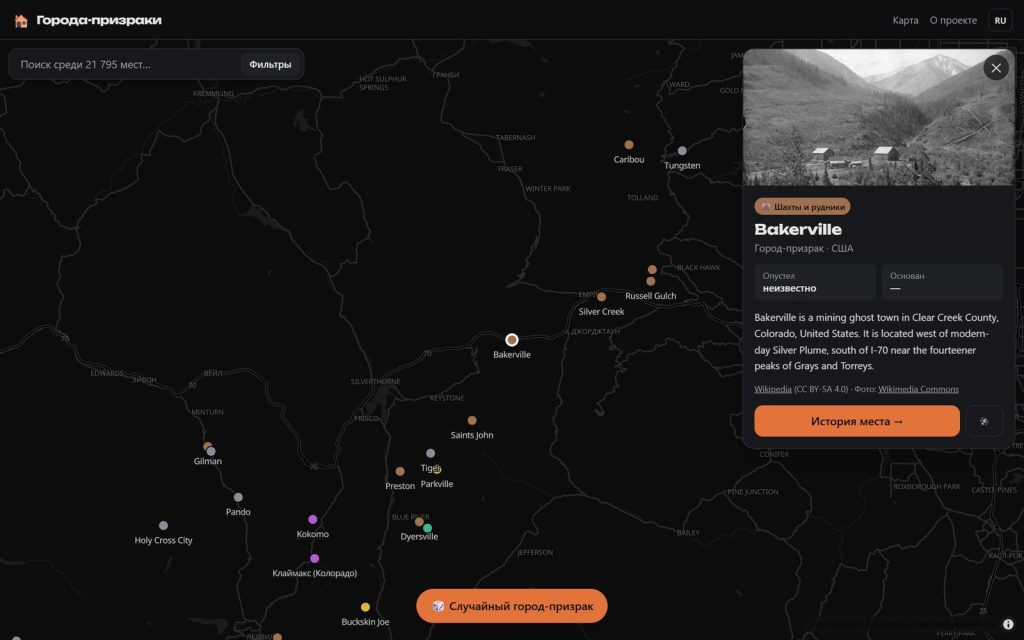Image resolution: width=1024 pixels, height=640 pixels.
Task: Click the Основан info box
Action: 942,282
